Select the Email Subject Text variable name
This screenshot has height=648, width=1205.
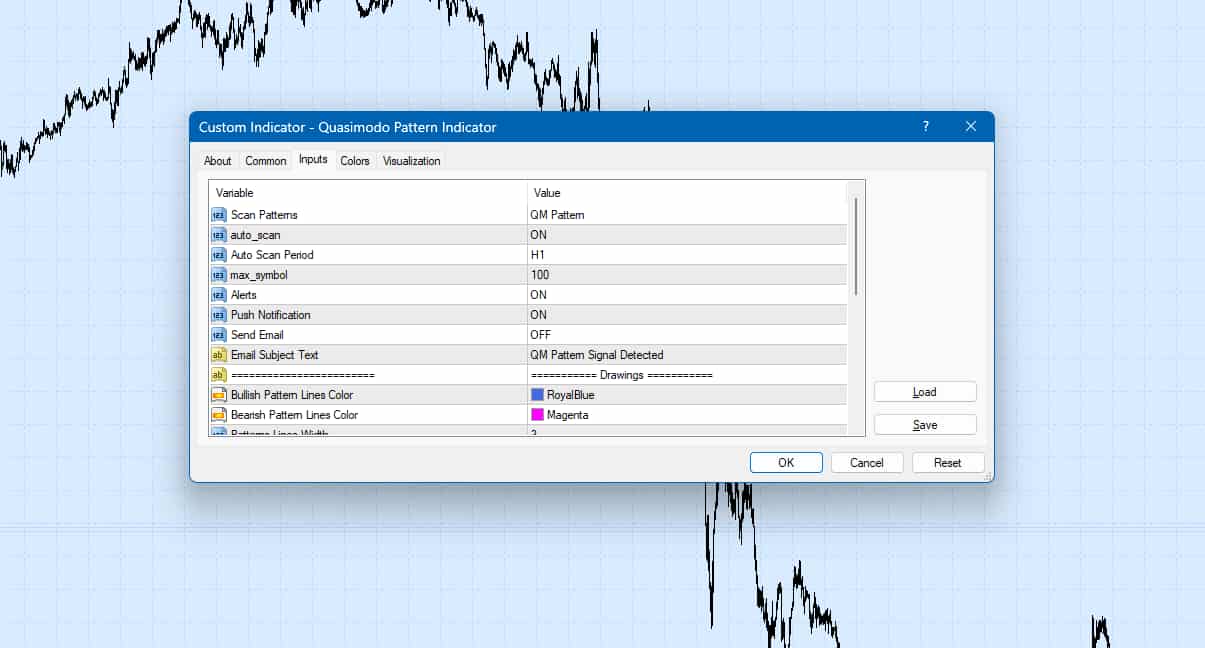pos(275,355)
